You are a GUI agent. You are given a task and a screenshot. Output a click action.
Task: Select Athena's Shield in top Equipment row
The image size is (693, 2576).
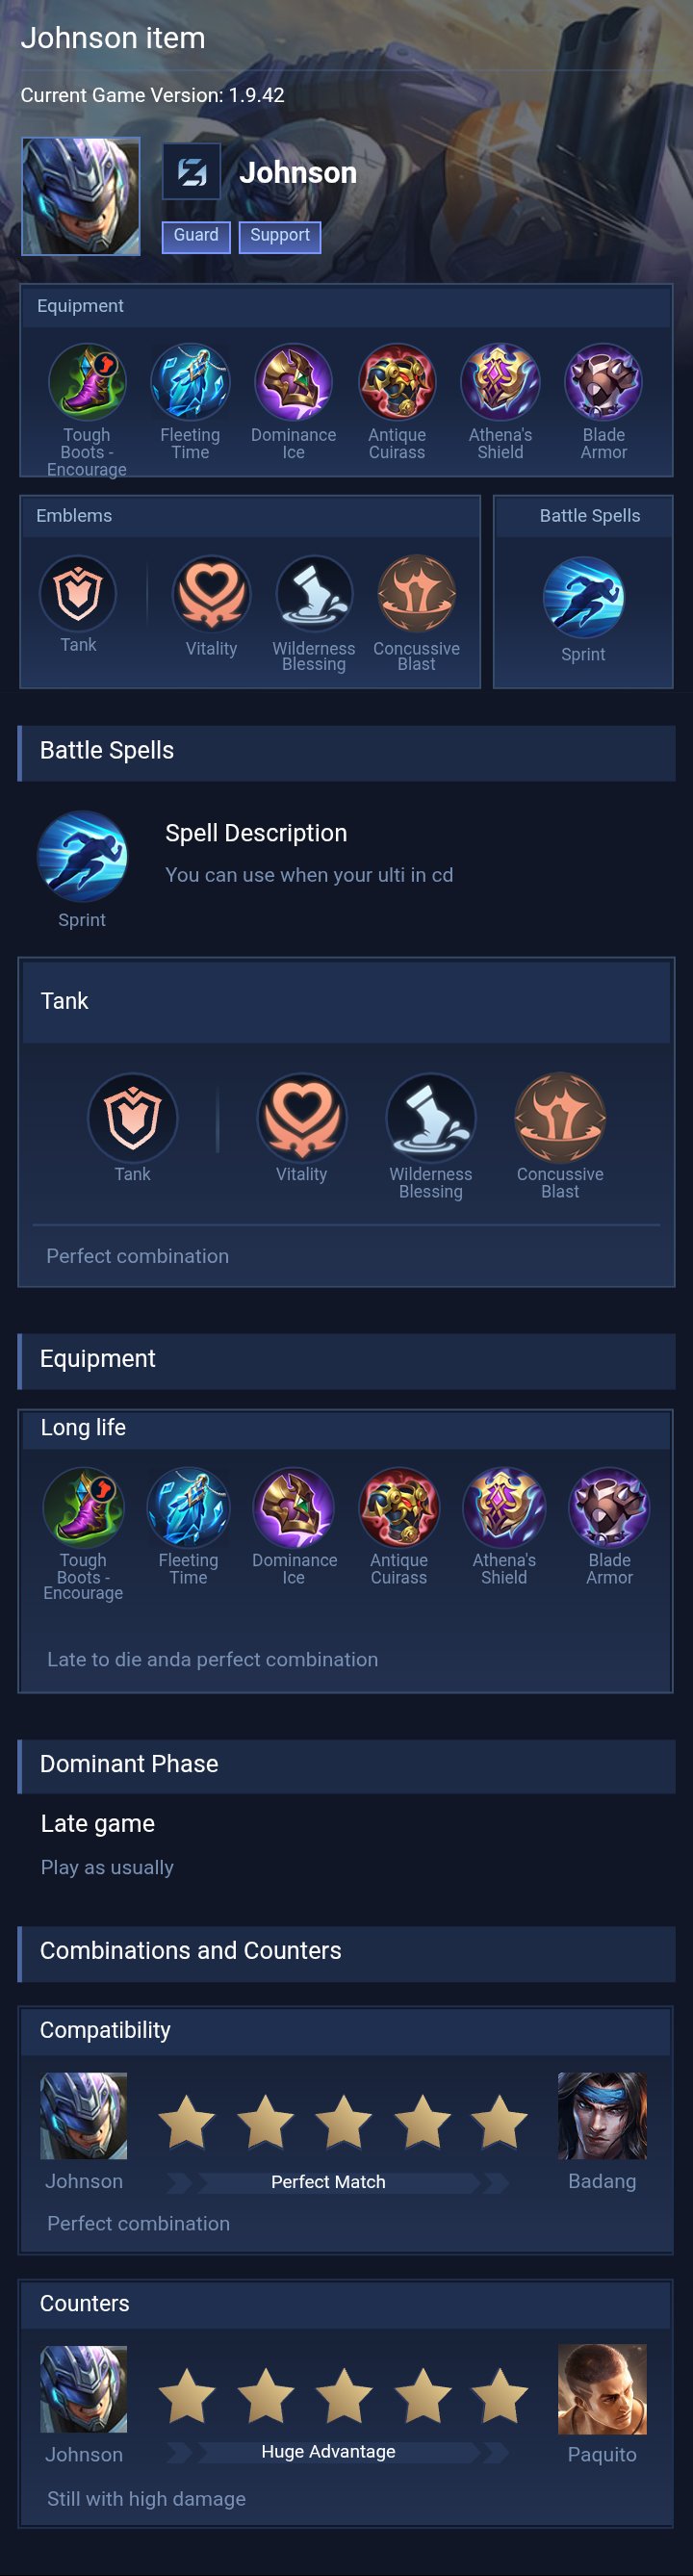(500, 382)
